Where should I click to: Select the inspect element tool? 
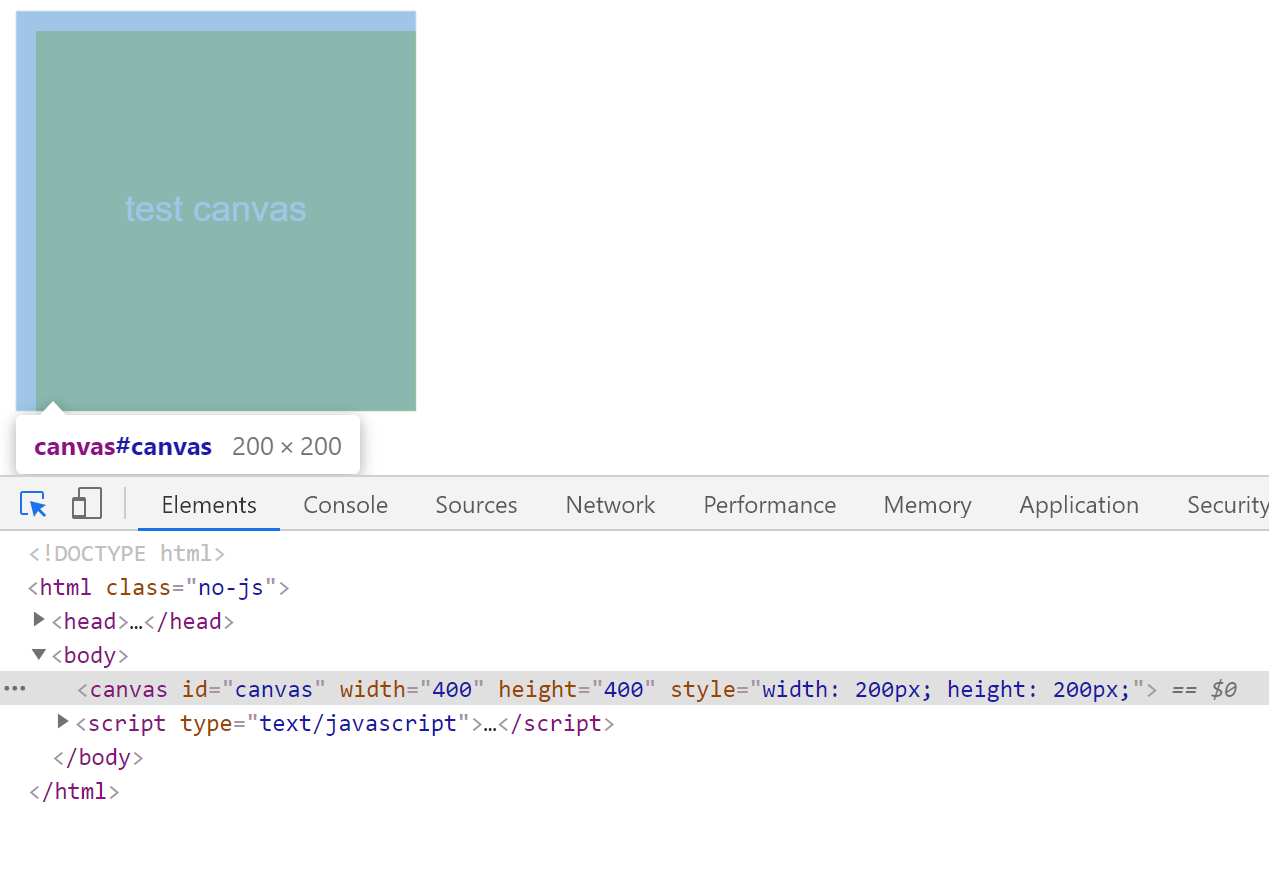click(x=33, y=504)
